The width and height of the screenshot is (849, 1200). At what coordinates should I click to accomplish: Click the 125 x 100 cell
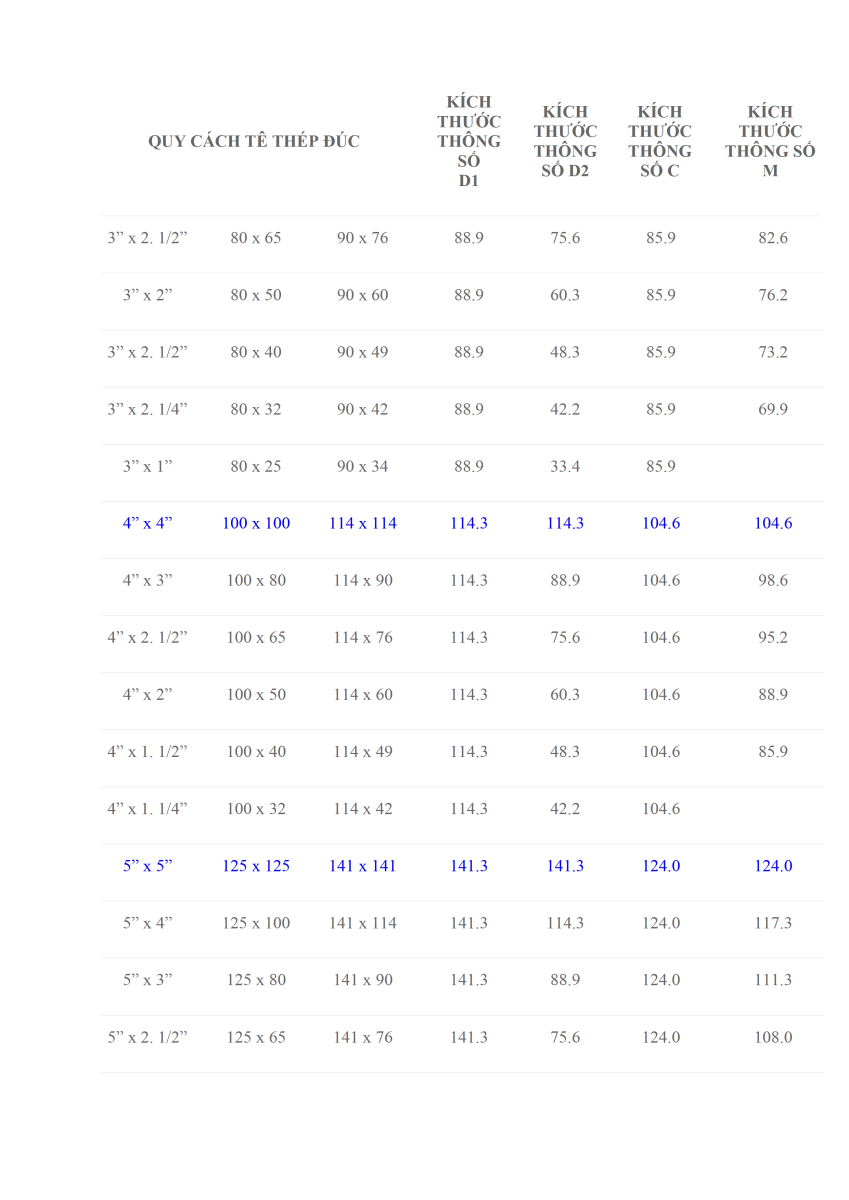tap(256, 923)
